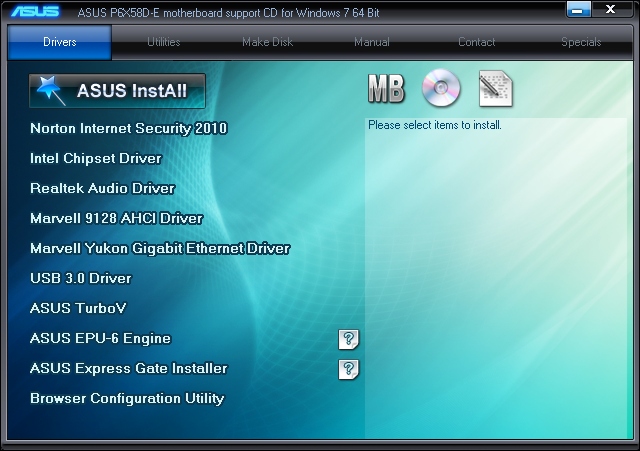
Task: Click the notepad file list icon
Action: 496,89
